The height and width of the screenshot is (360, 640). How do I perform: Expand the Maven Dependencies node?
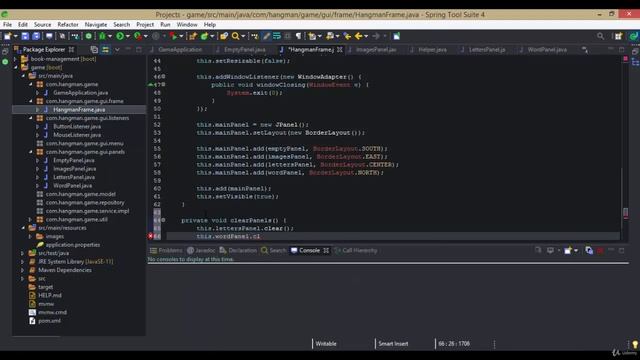[23, 270]
